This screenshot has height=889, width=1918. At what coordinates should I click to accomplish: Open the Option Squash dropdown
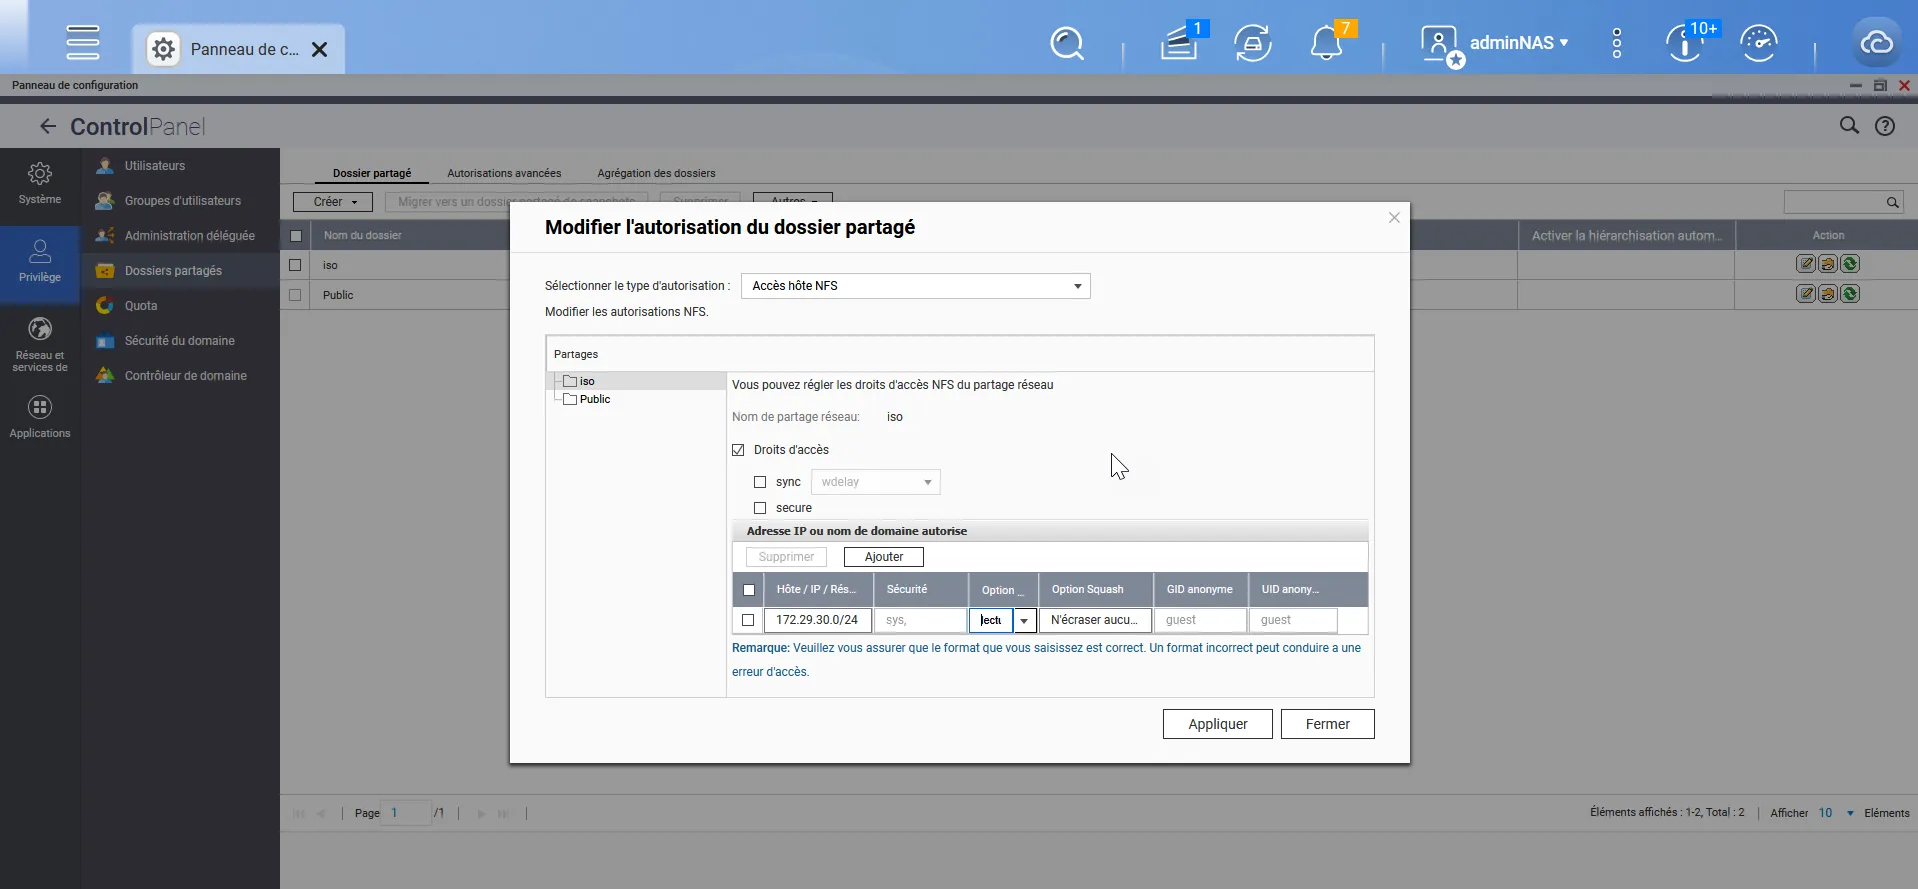coord(1095,620)
